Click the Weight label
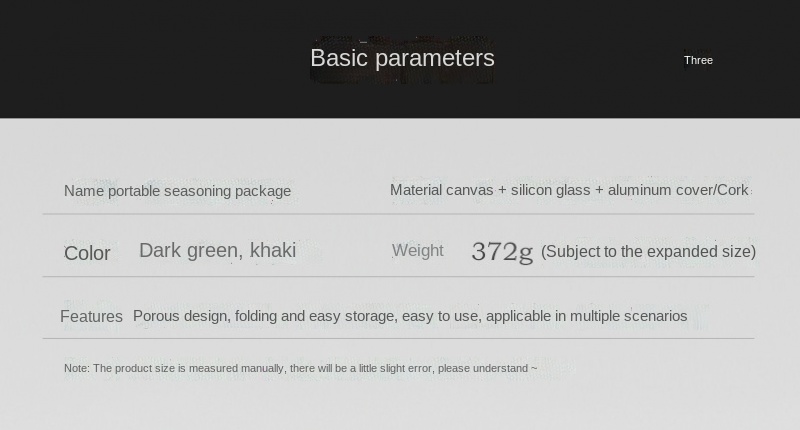This screenshot has width=800, height=430. [x=417, y=251]
